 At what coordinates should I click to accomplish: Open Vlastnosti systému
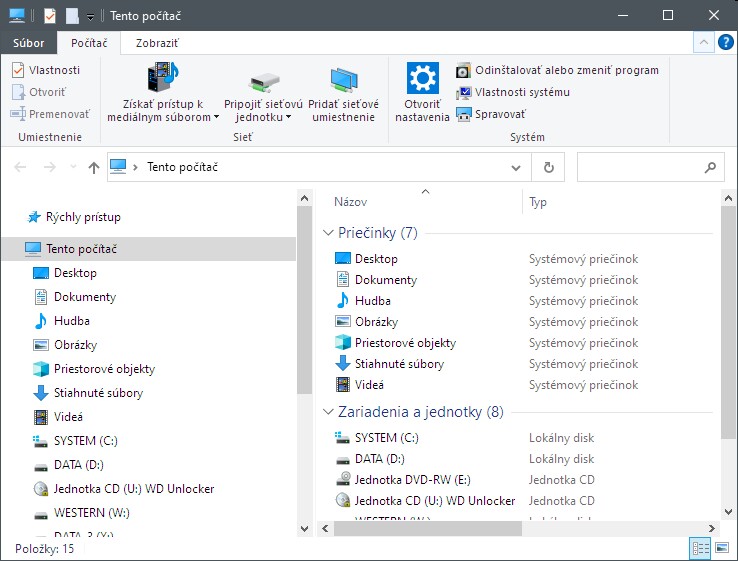tap(513, 92)
